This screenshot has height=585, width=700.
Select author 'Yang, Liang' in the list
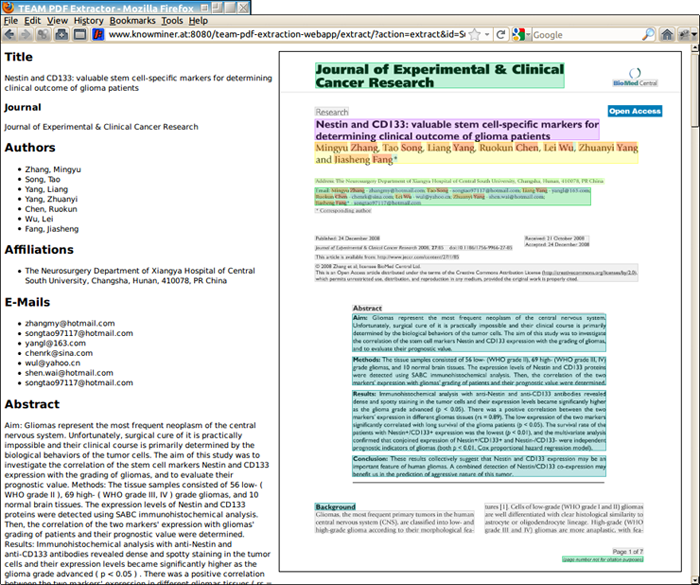[46, 189]
